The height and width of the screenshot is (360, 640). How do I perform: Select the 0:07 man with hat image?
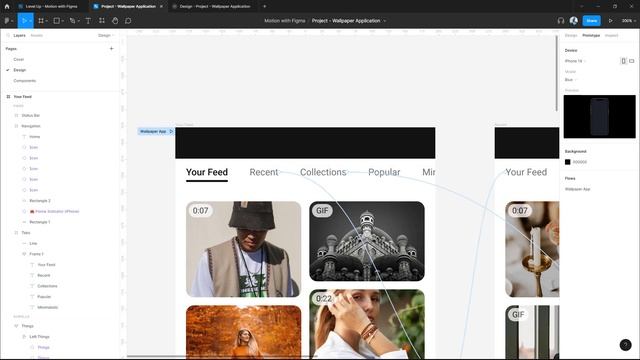click(244, 249)
